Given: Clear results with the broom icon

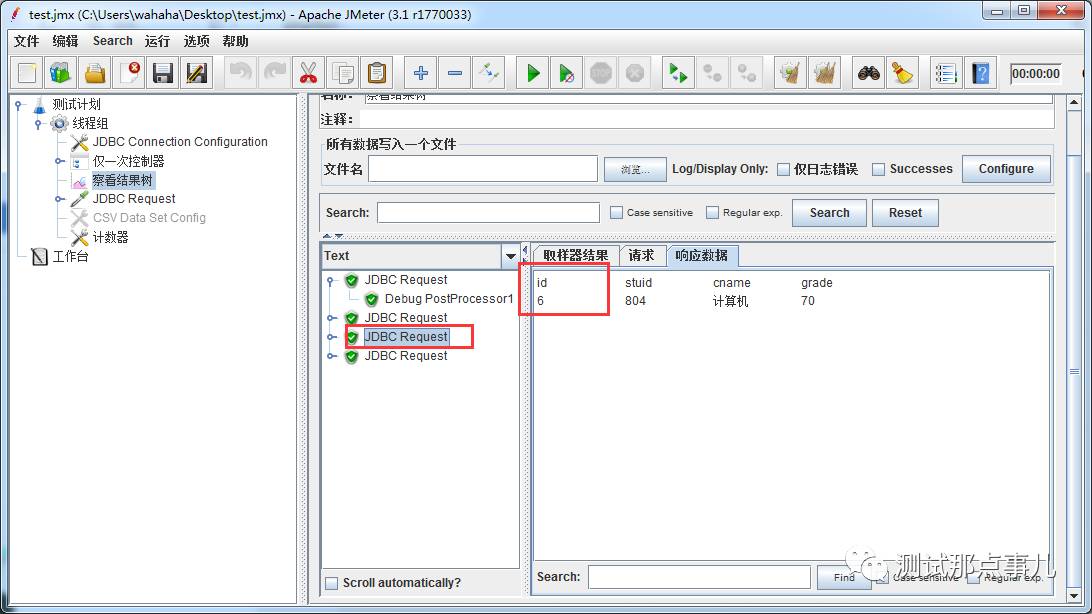Looking at the screenshot, I should [790, 73].
